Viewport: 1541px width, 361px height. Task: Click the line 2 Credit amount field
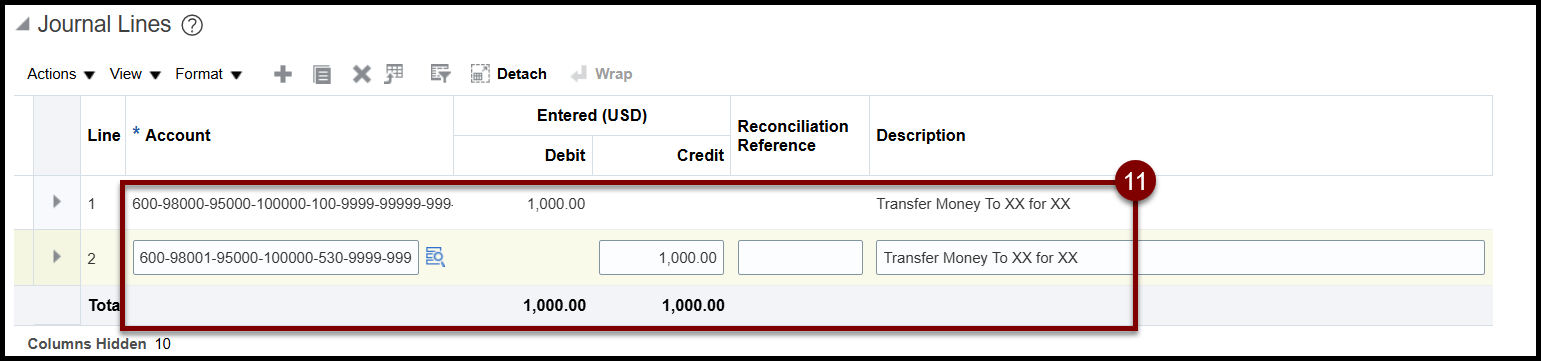pos(661,258)
